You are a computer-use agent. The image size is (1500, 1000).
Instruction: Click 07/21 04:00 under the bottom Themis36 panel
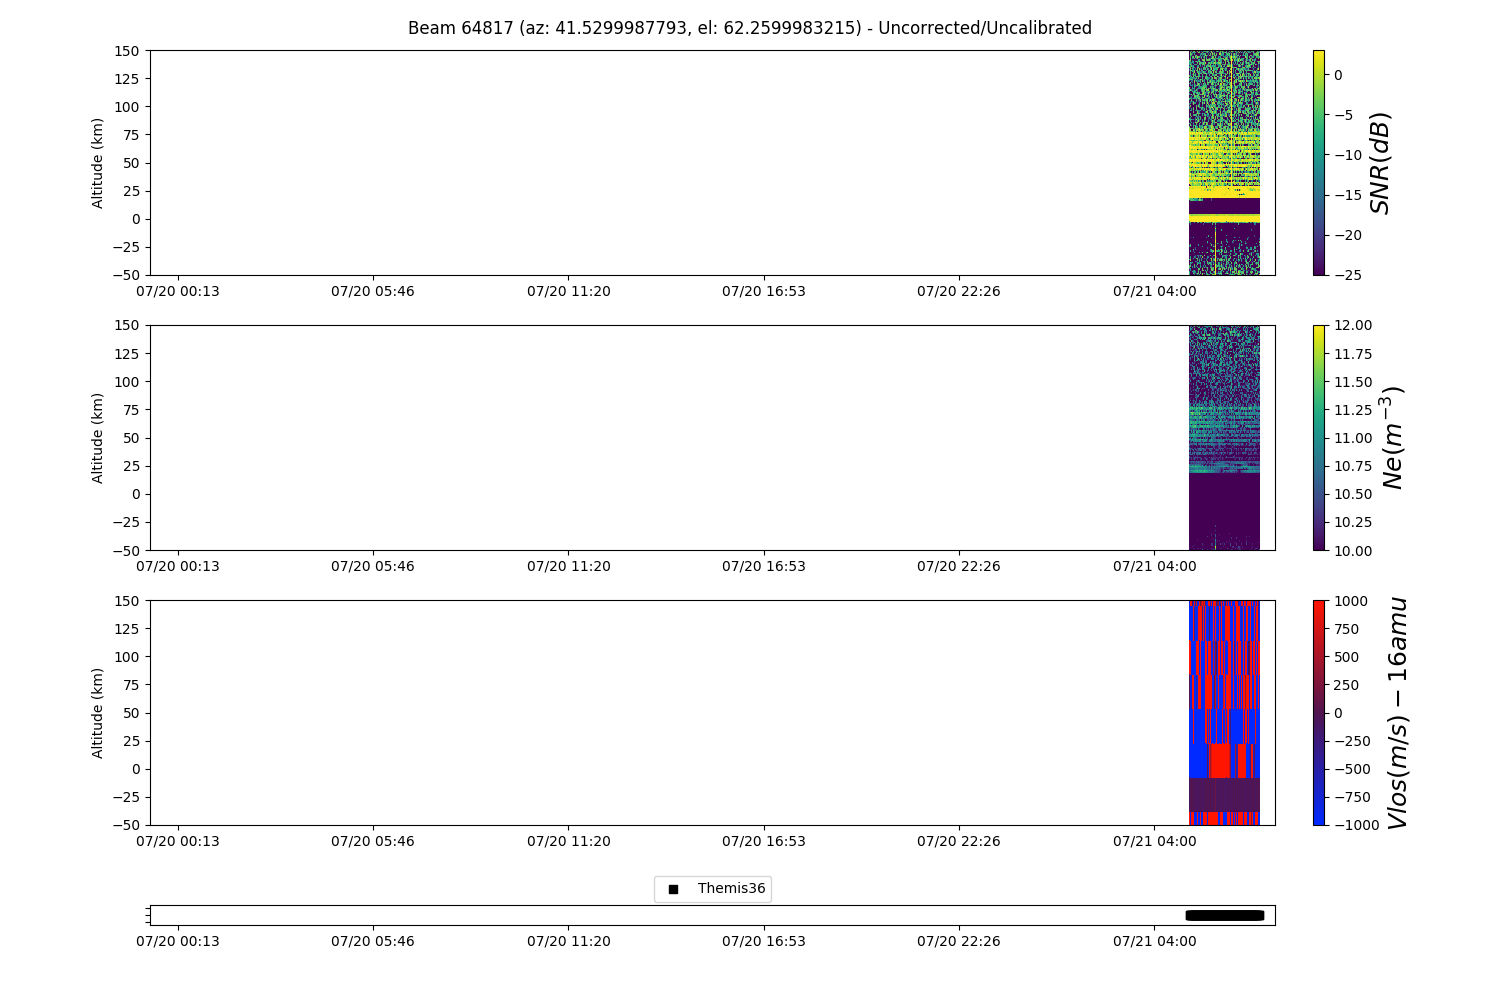coord(1155,941)
